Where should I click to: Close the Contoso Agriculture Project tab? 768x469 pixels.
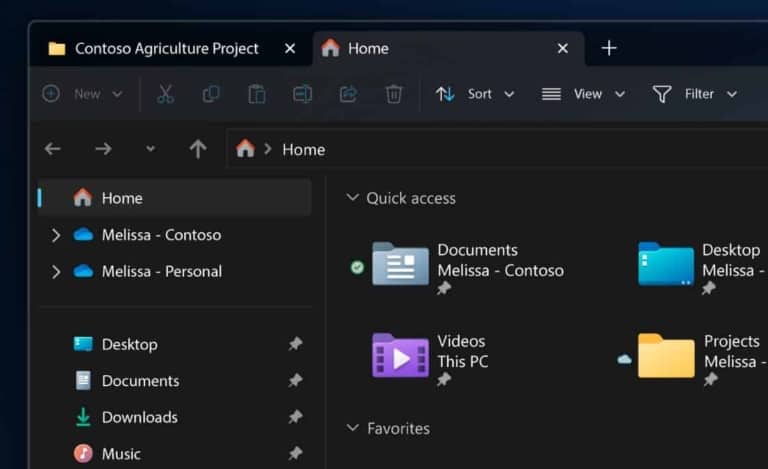[290, 48]
